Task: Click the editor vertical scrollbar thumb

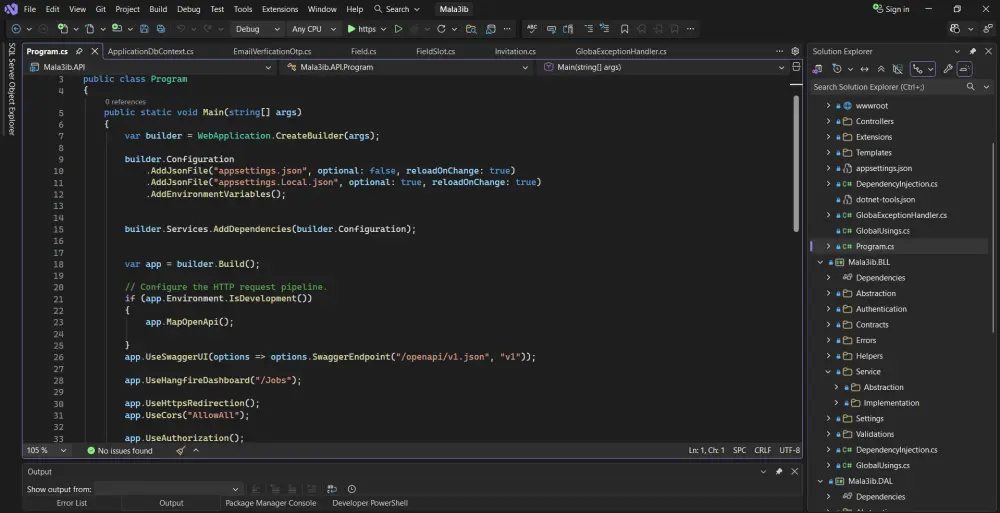Action: click(x=796, y=164)
